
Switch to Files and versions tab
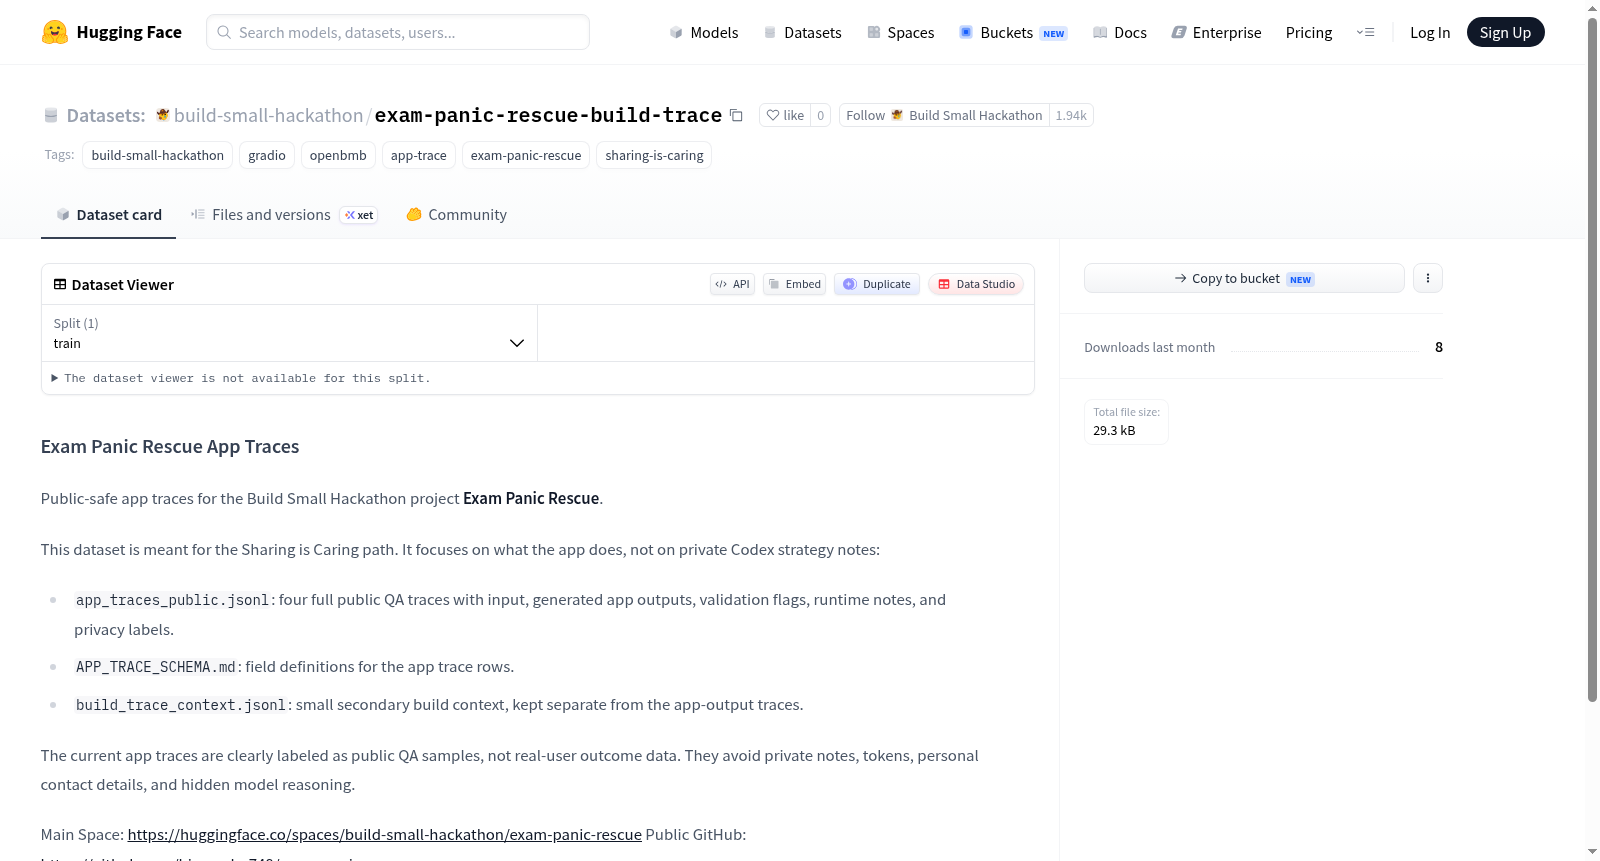284,215
